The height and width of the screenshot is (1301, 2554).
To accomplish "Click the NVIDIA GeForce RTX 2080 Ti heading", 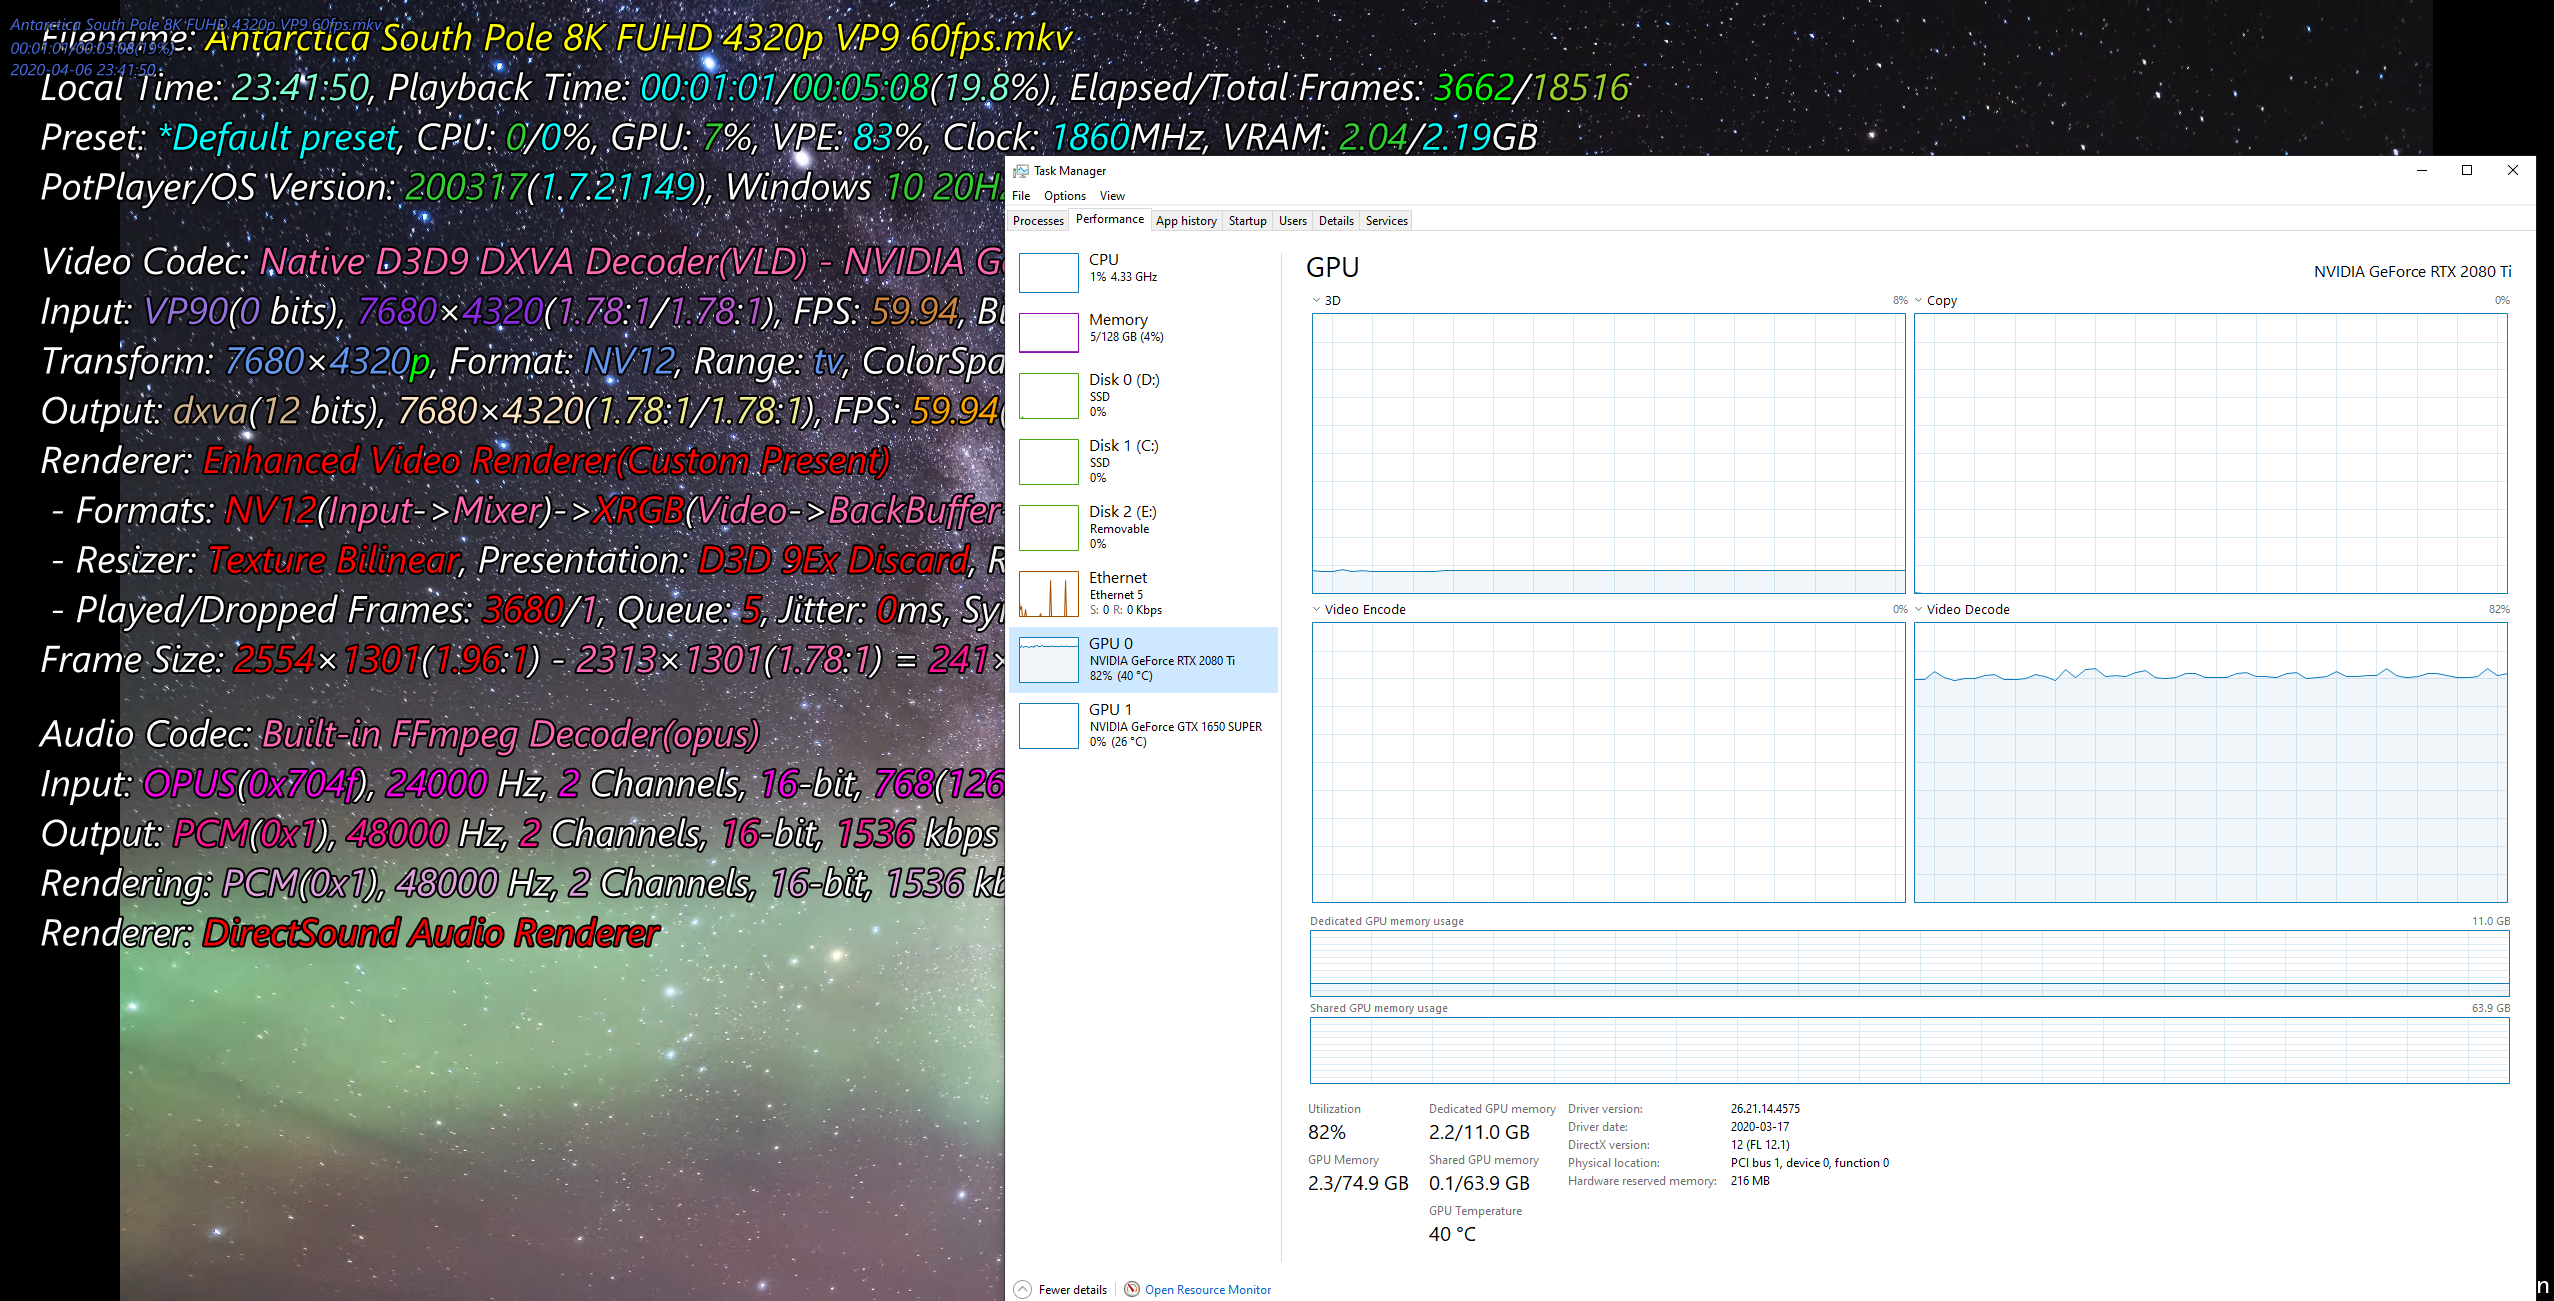I will coord(2412,271).
